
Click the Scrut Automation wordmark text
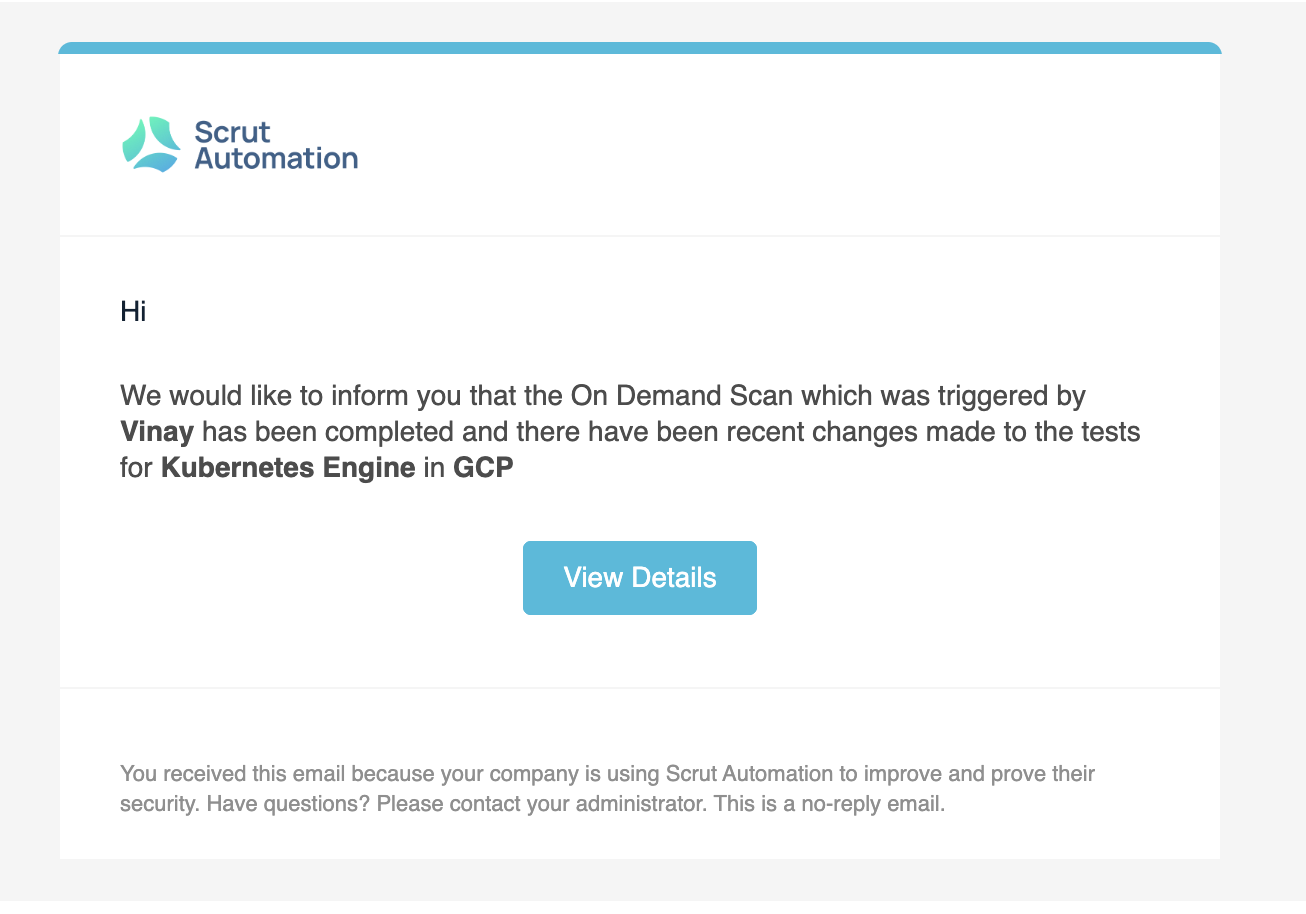pyautogui.click(x=276, y=145)
